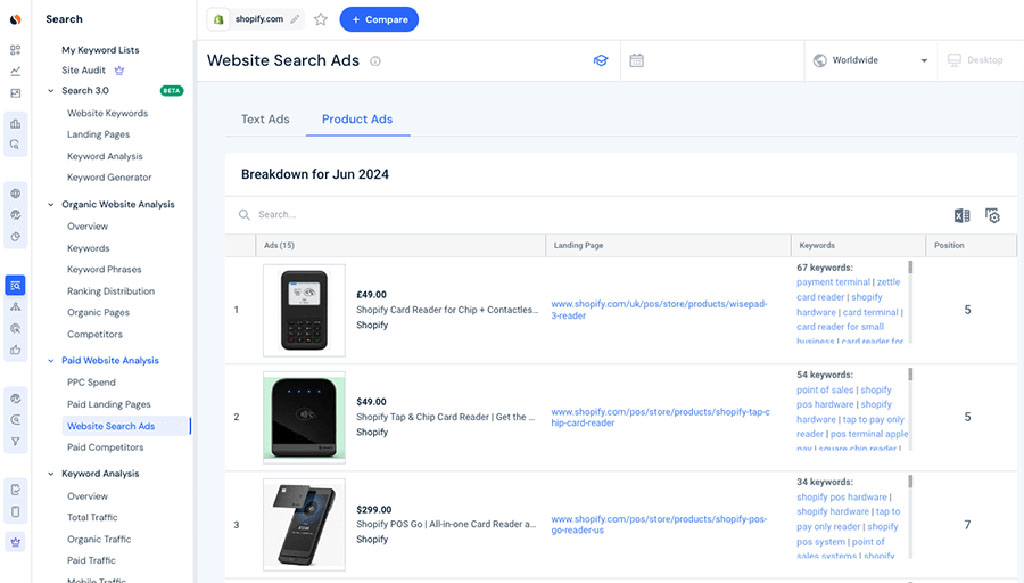Click 'shopify pos hardware' keyword in row 3
Viewport: 1024px width, 583px height.
click(x=842, y=497)
